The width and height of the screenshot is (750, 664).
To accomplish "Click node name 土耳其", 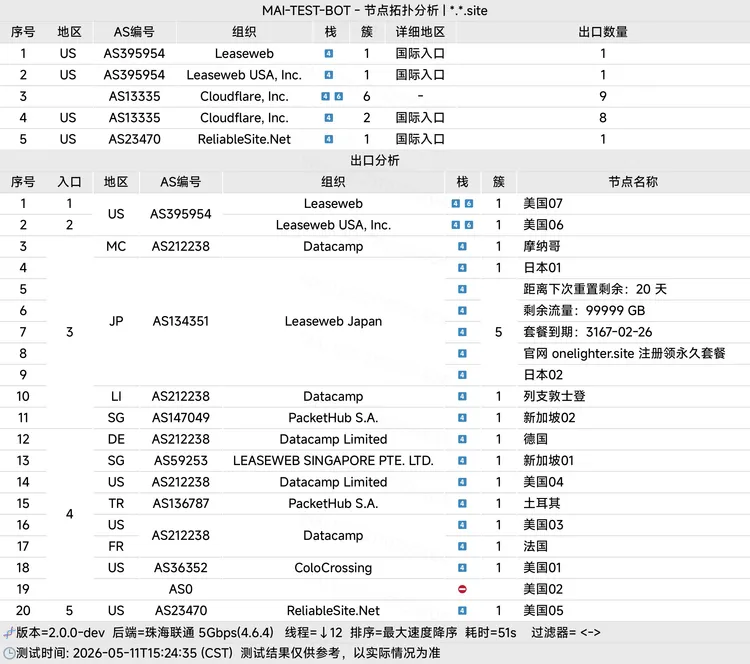I will coord(542,503).
